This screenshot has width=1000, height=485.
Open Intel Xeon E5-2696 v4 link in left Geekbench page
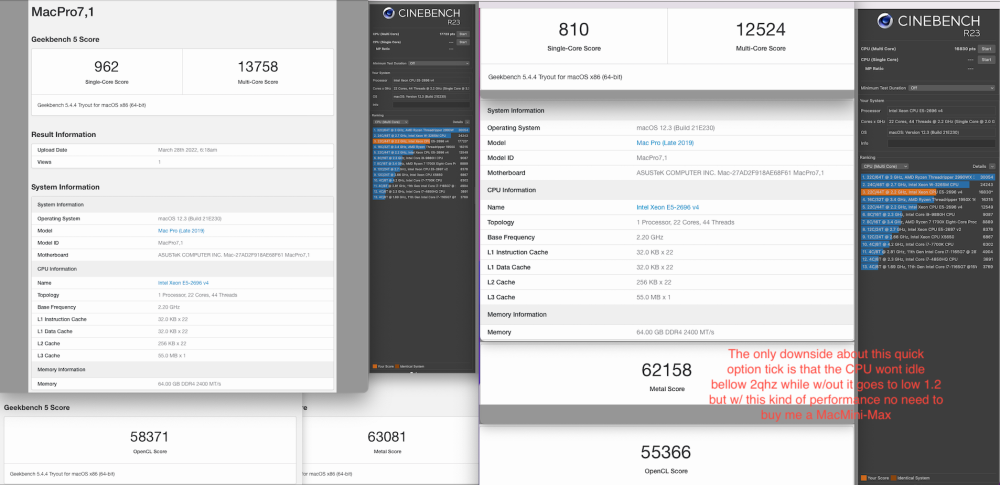pos(184,282)
